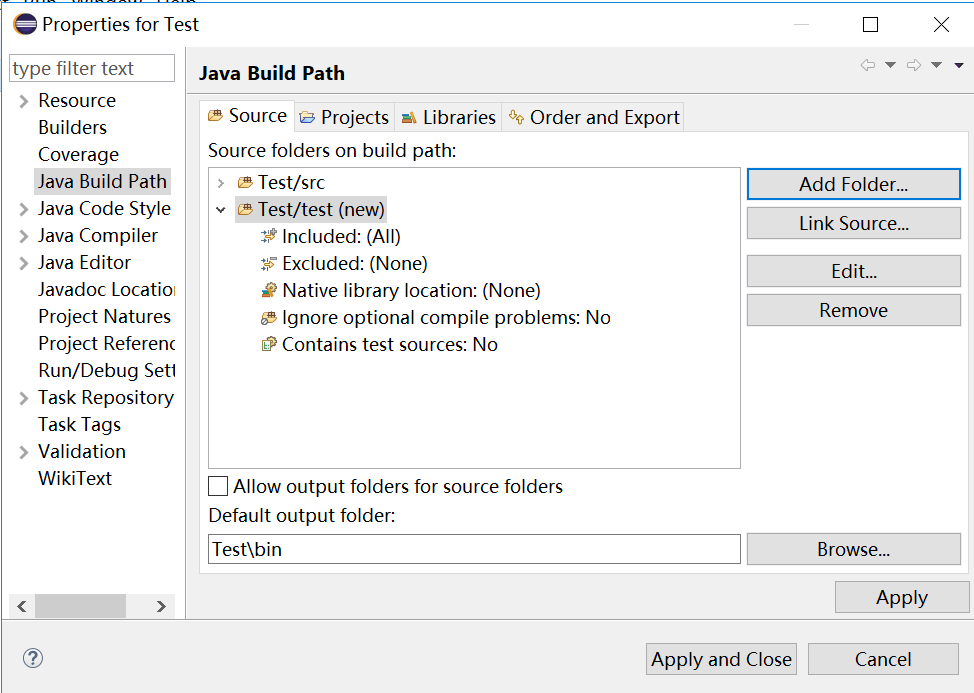Collapse the Test/test (new) folder node
Image resolution: width=974 pixels, height=693 pixels.
(x=221, y=210)
